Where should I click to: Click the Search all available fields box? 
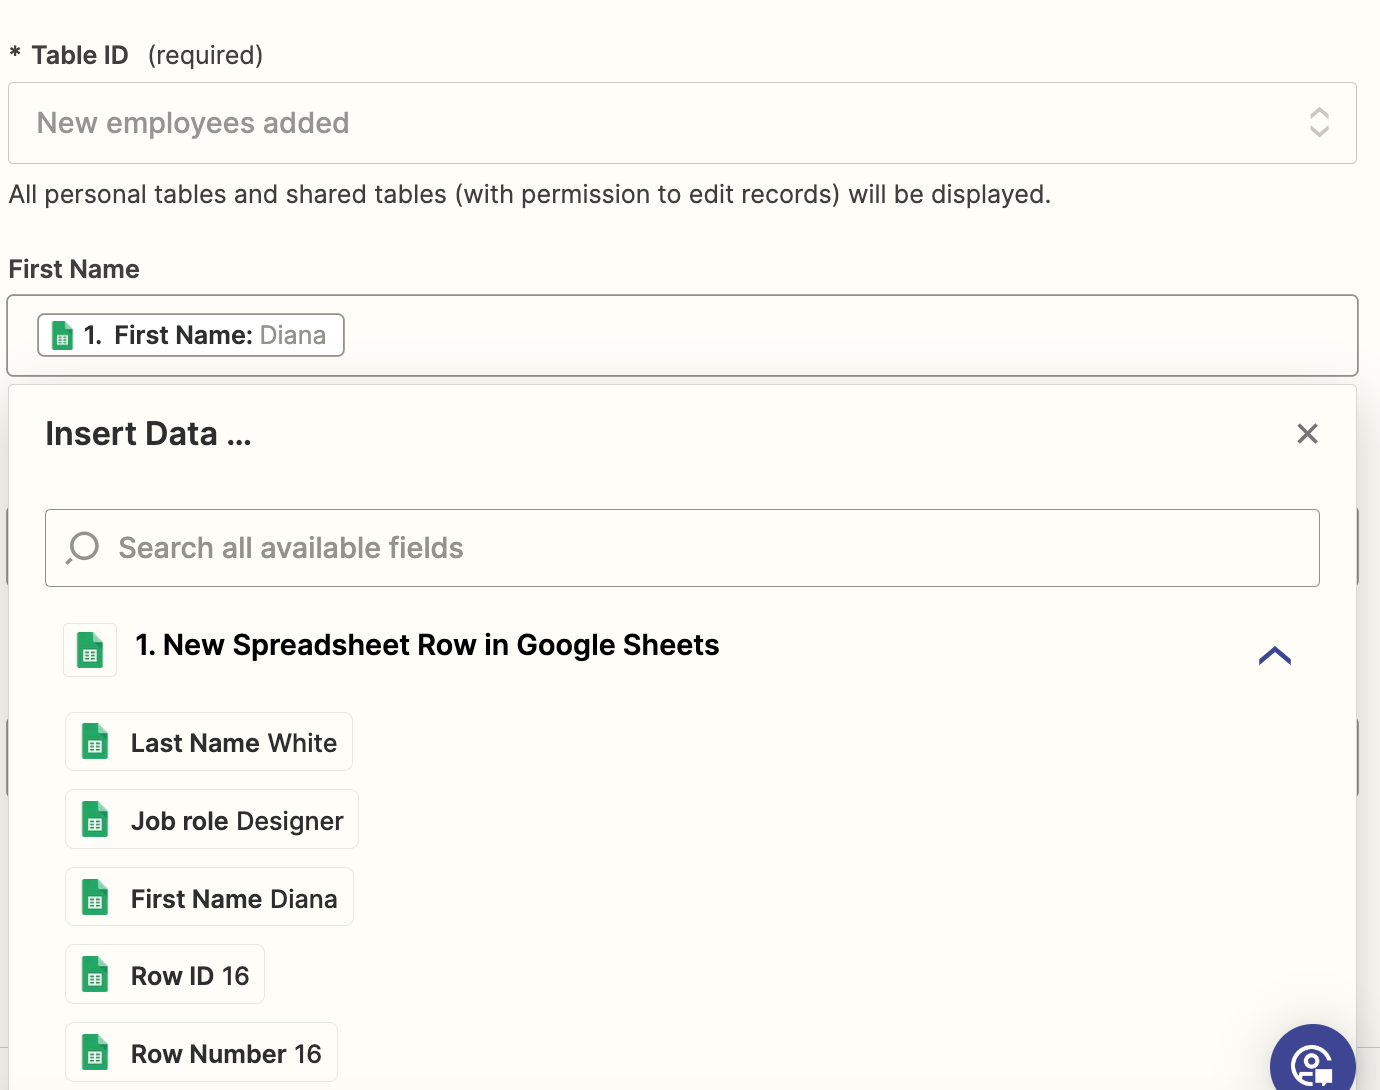tap(700, 548)
